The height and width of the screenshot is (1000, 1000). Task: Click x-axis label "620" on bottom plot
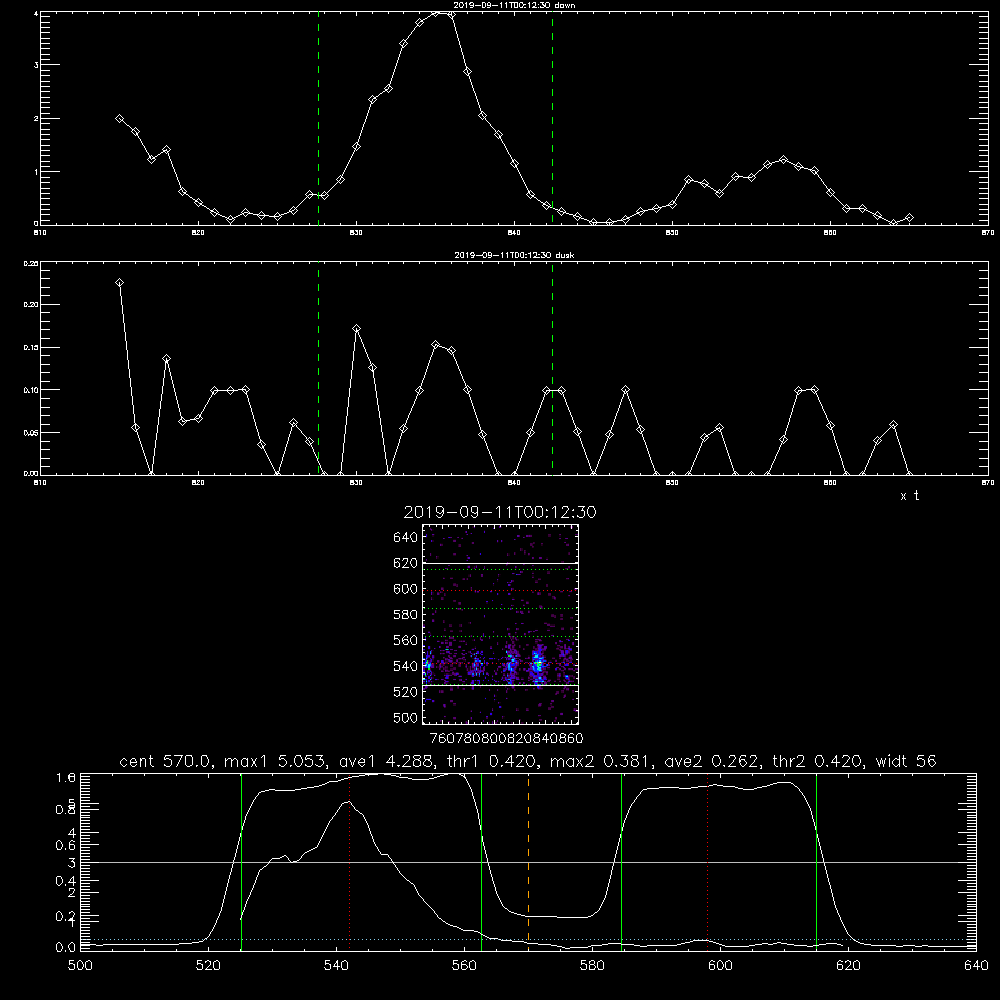tap(848, 966)
